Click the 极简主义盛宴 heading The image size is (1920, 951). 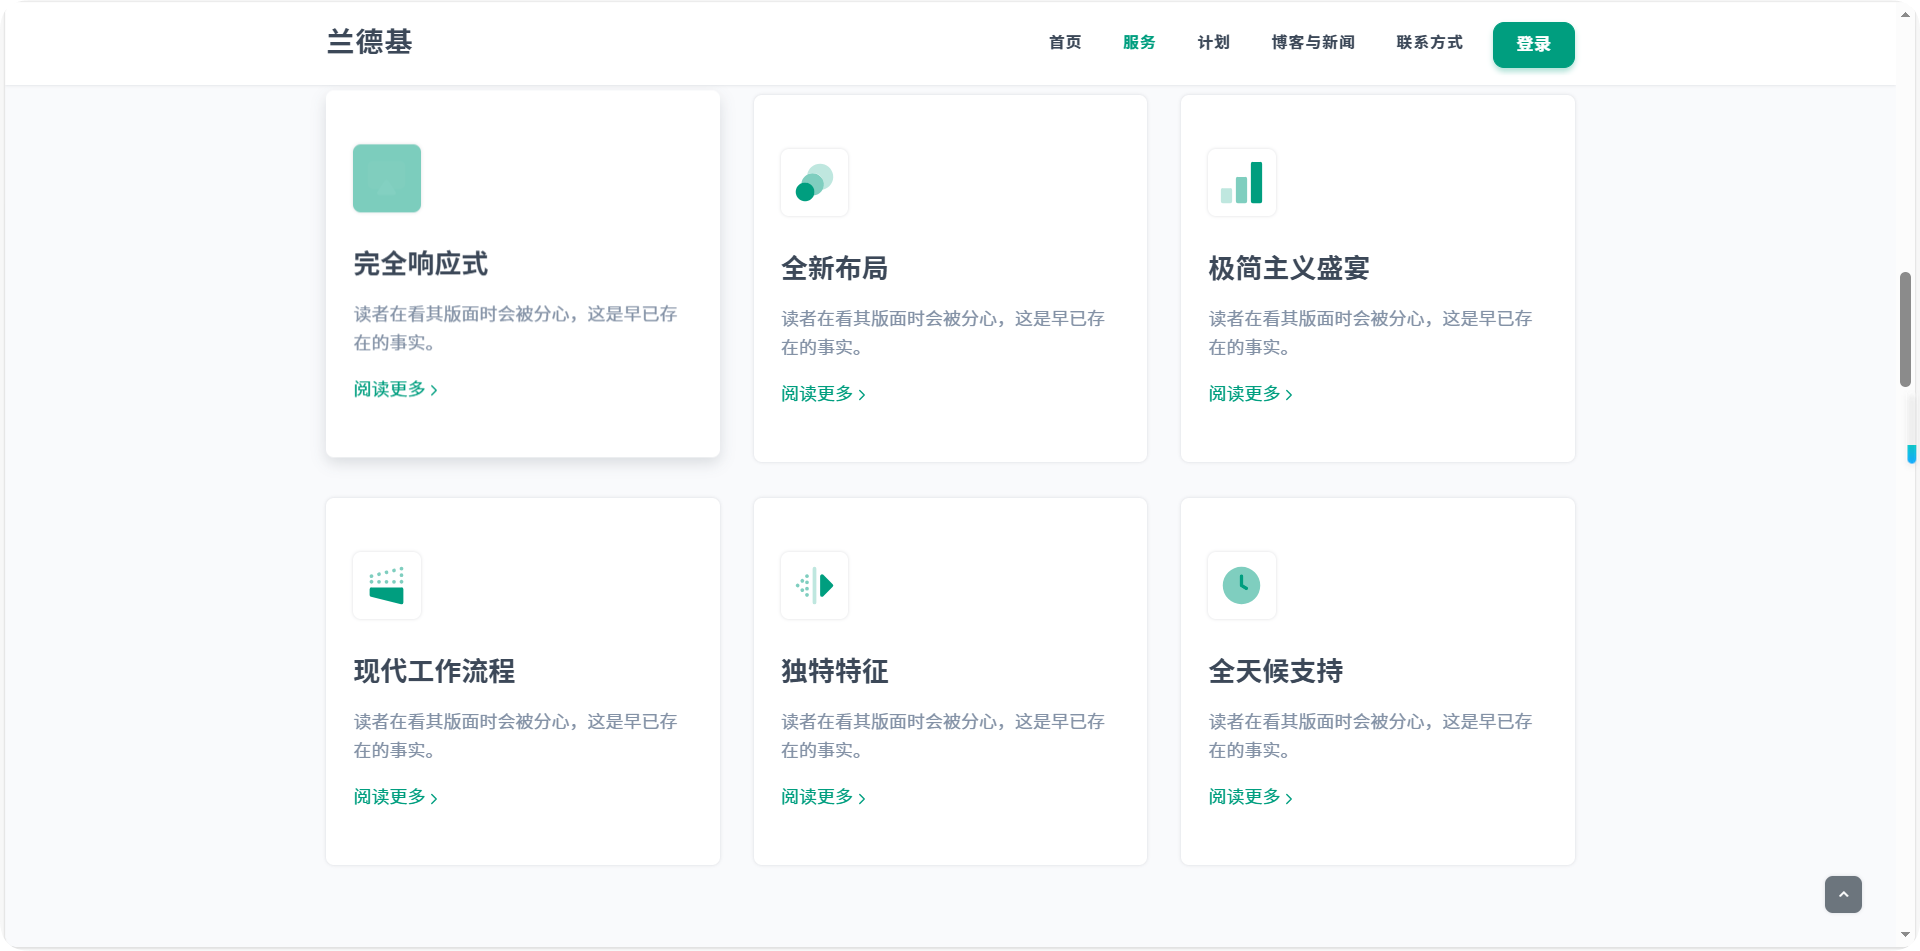1289,268
